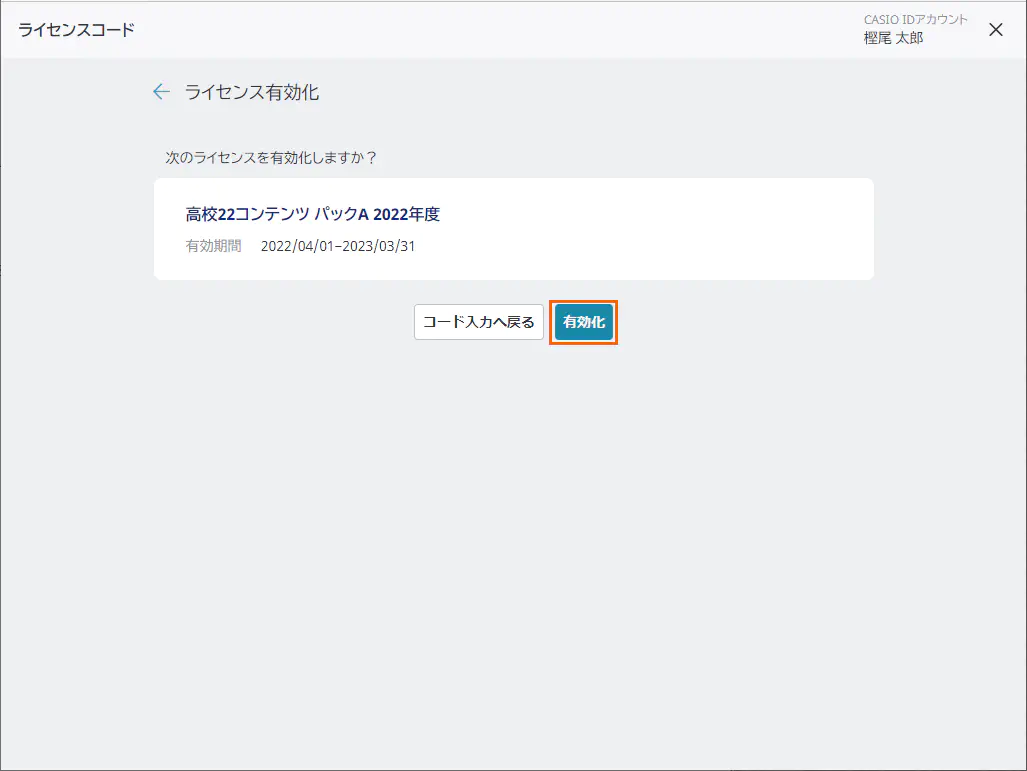Image resolution: width=1027 pixels, height=771 pixels.
Task: Close the ライセンスコード window with the X
Action: point(995,30)
